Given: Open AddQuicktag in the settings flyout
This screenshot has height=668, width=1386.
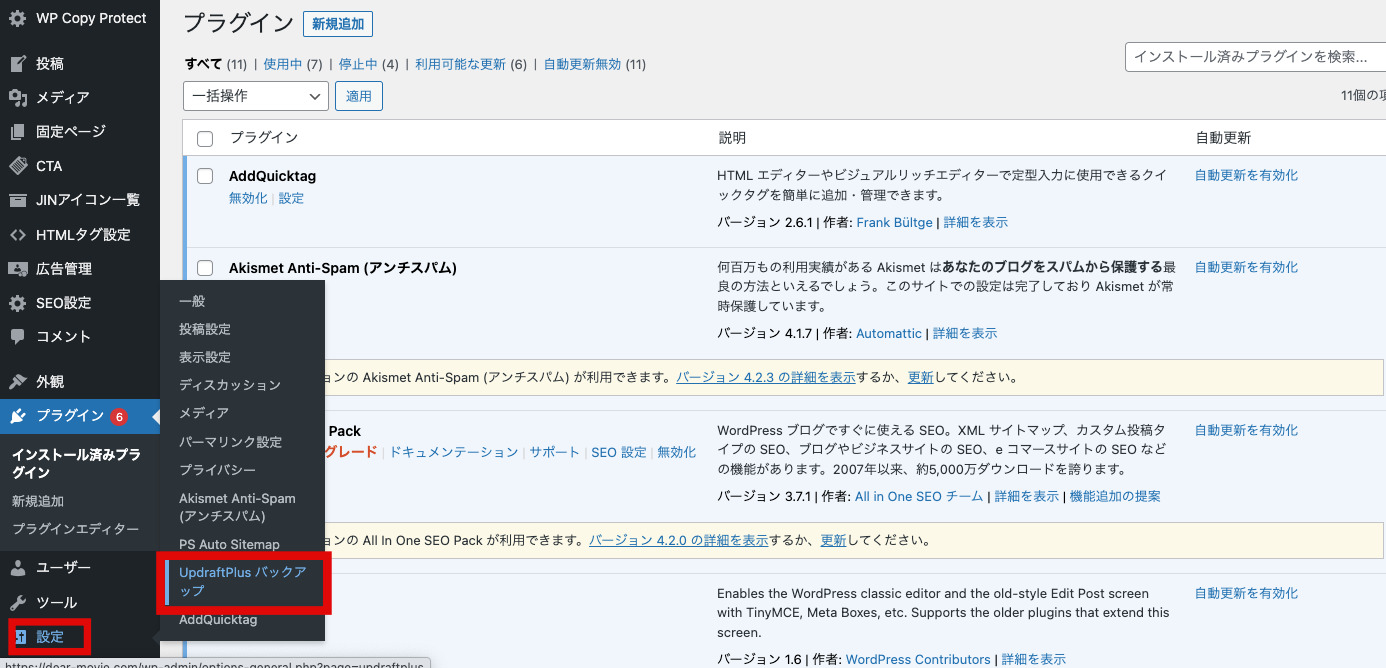Looking at the screenshot, I should coord(218,620).
